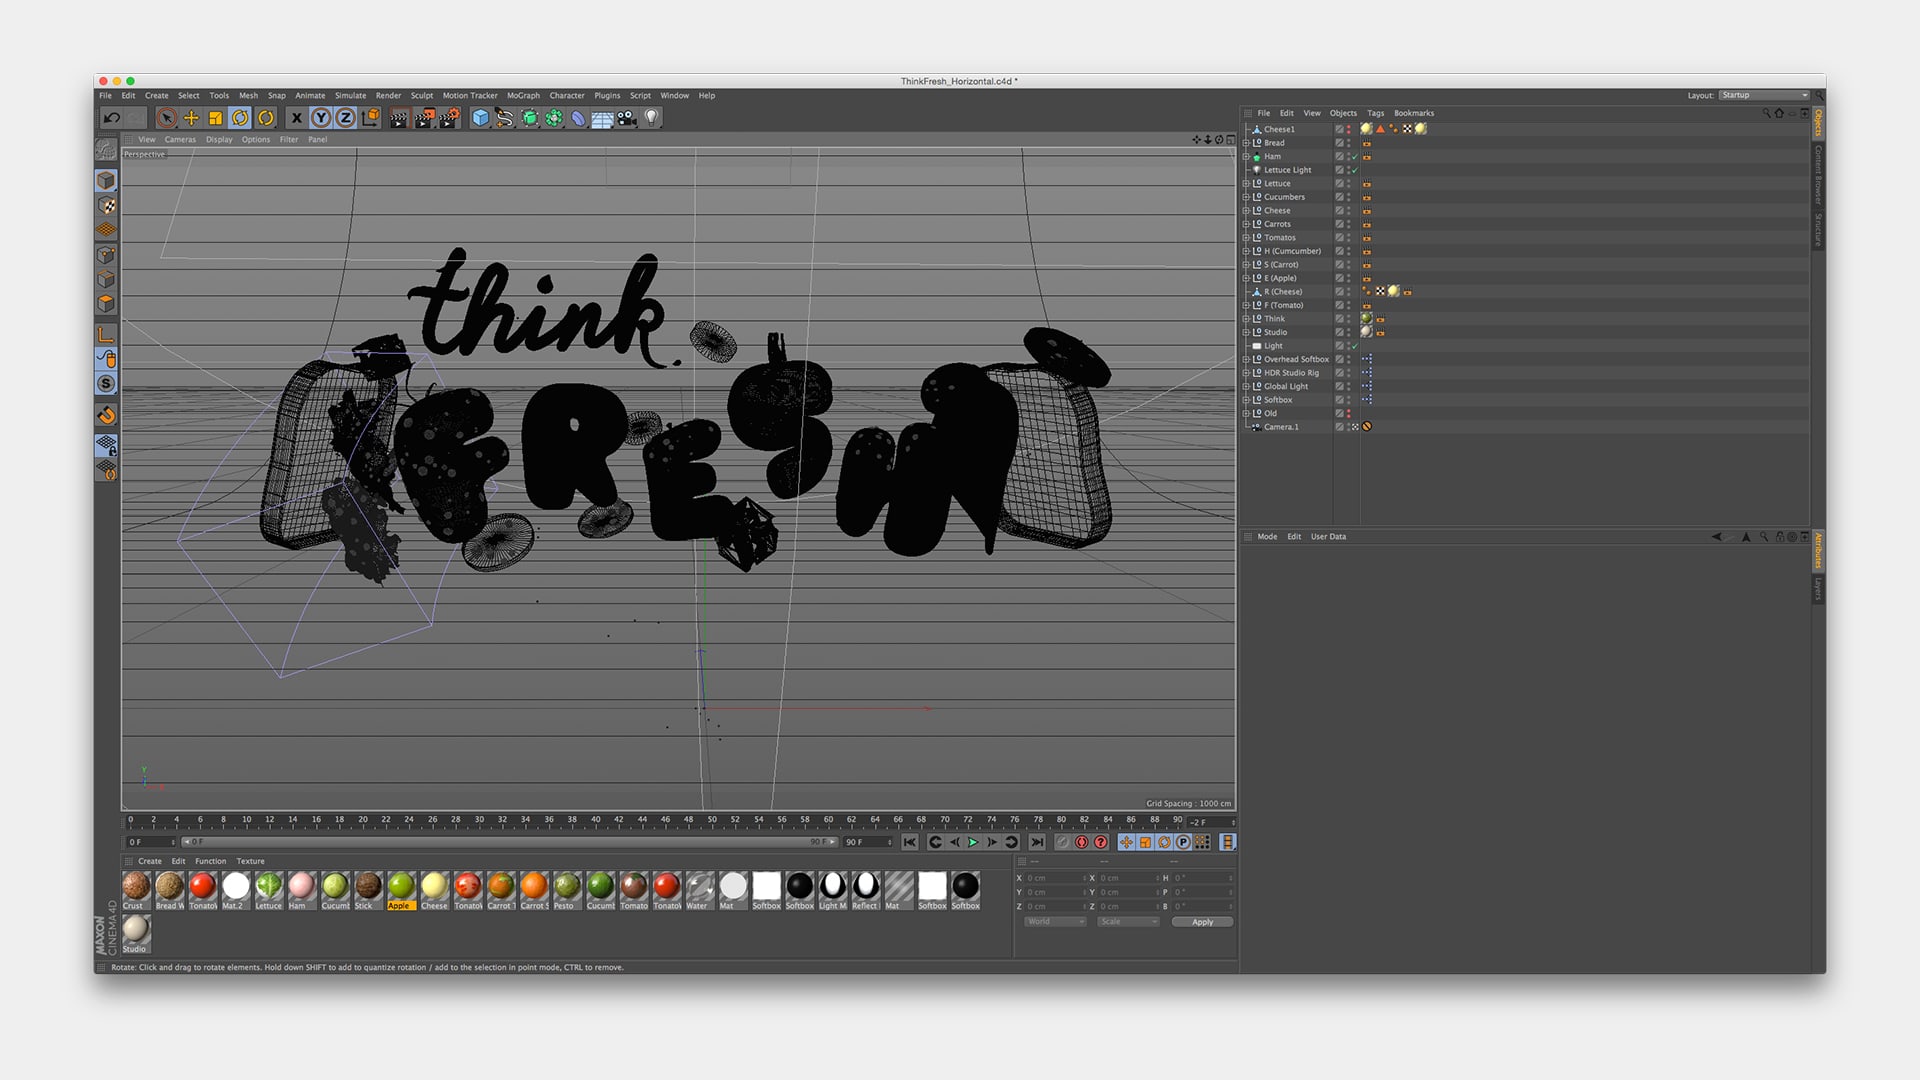Expand the Bread object group
Image resolution: width=1920 pixels, height=1080 pixels.
point(1246,143)
